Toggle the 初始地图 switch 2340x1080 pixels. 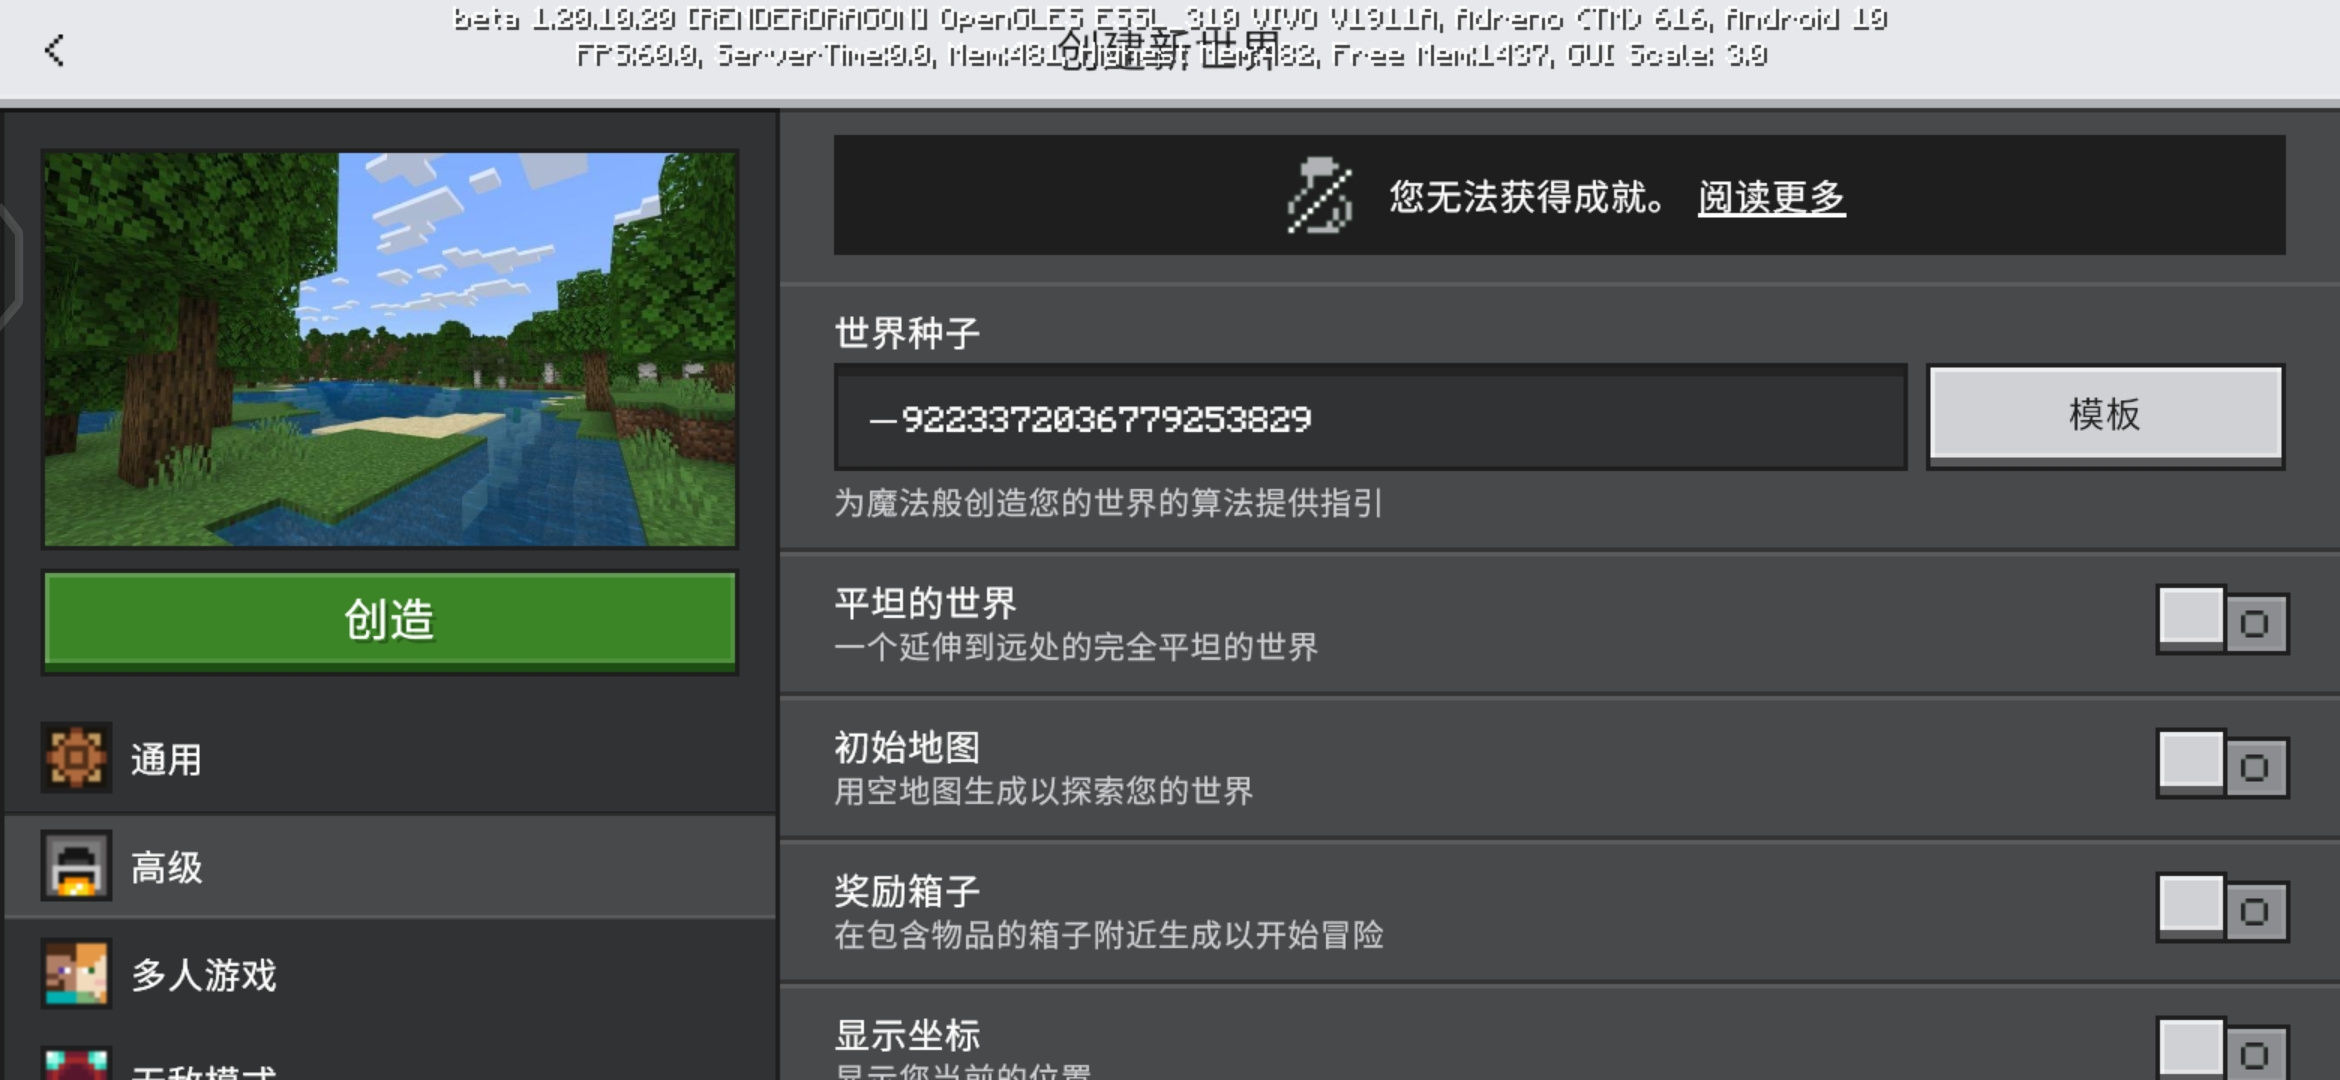(x=2222, y=765)
